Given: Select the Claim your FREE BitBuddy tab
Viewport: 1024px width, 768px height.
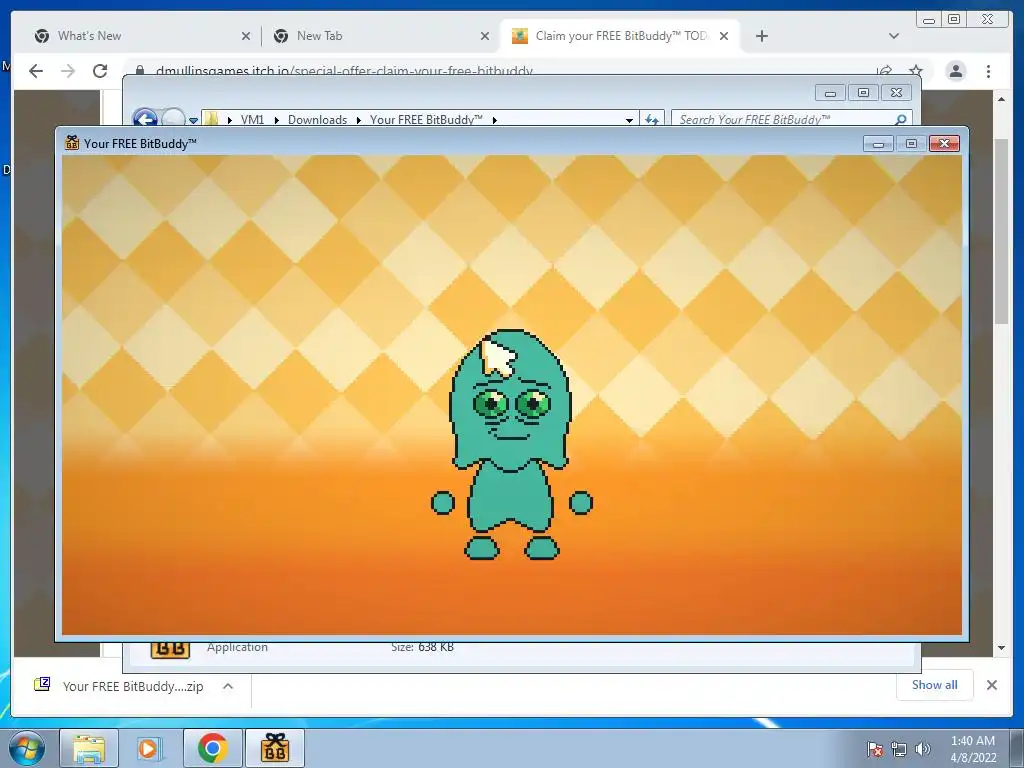Looking at the screenshot, I should [620, 36].
